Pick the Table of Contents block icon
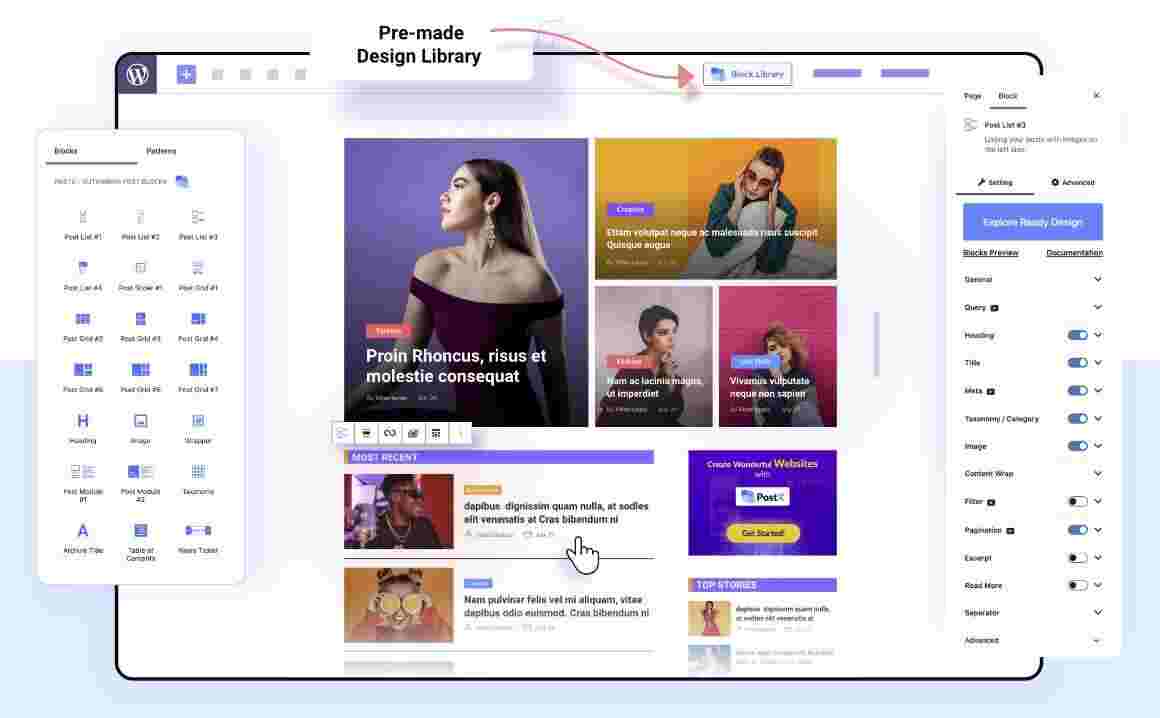The width and height of the screenshot is (1160, 718). point(141,530)
